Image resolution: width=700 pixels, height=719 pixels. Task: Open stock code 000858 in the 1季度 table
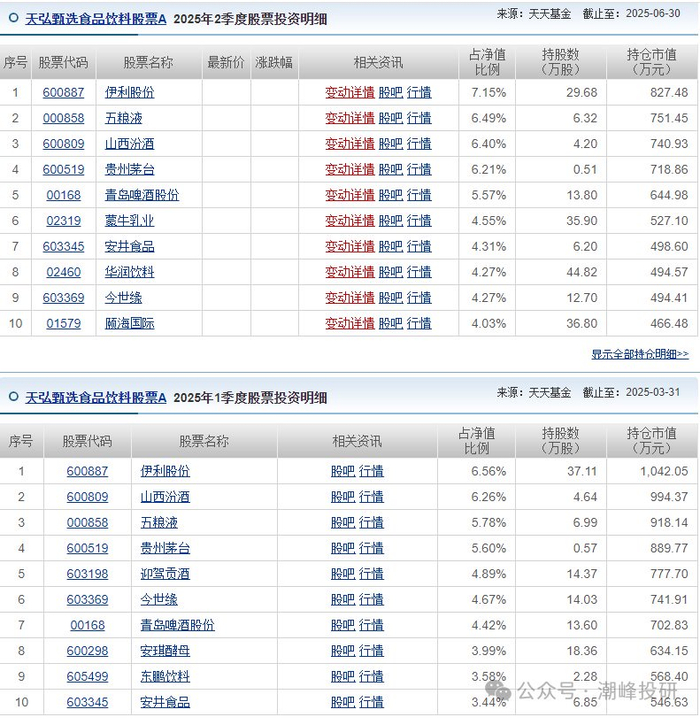[87, 523]
